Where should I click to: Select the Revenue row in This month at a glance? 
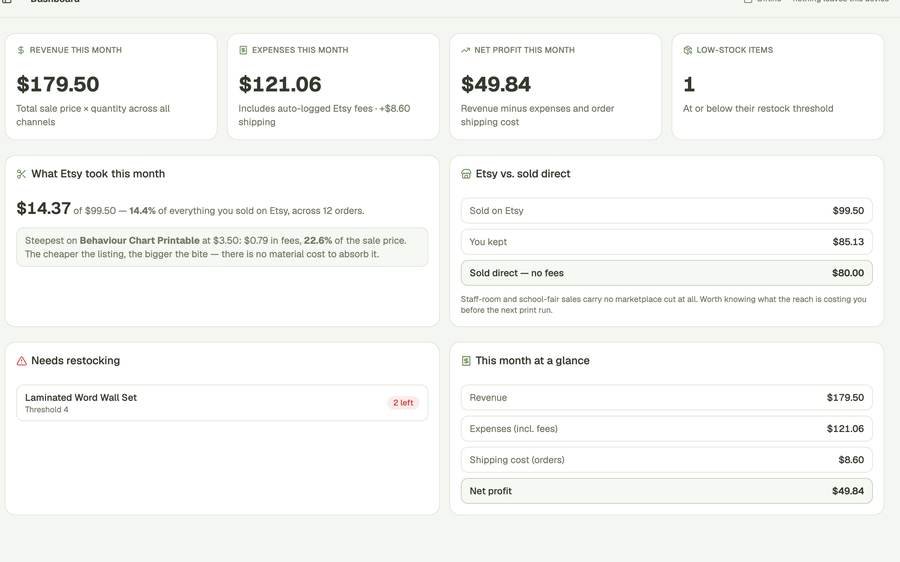click(666, 398)
